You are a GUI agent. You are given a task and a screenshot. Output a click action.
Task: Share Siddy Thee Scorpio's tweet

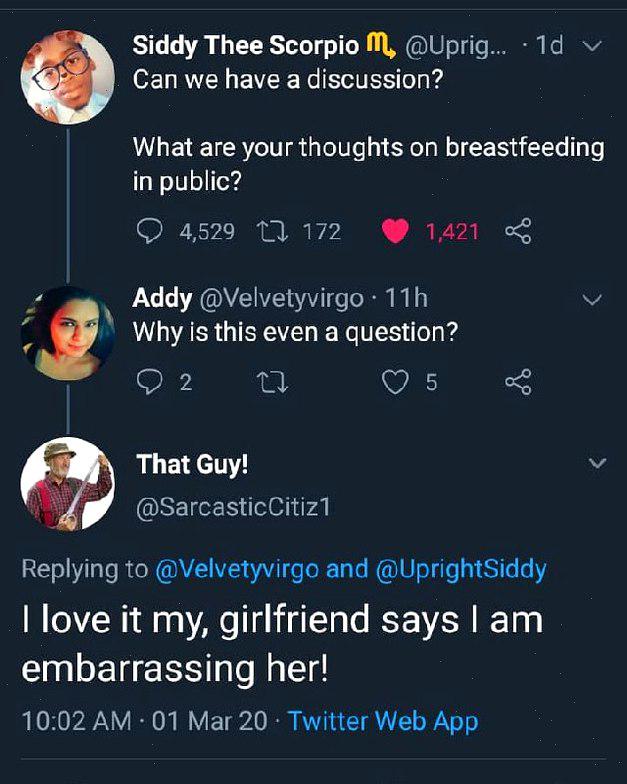[517, 232]
